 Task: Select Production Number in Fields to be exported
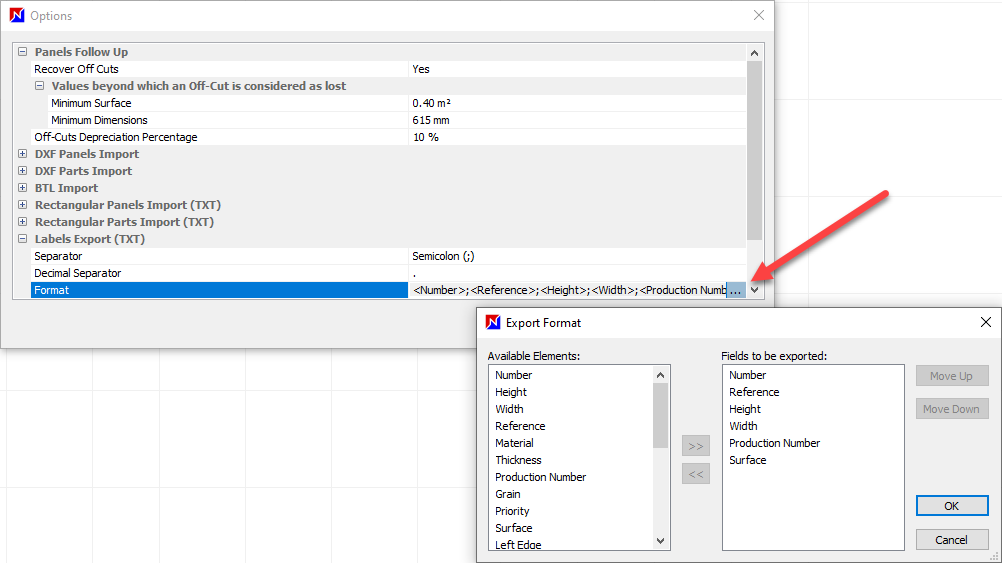[x=775, y=443]
